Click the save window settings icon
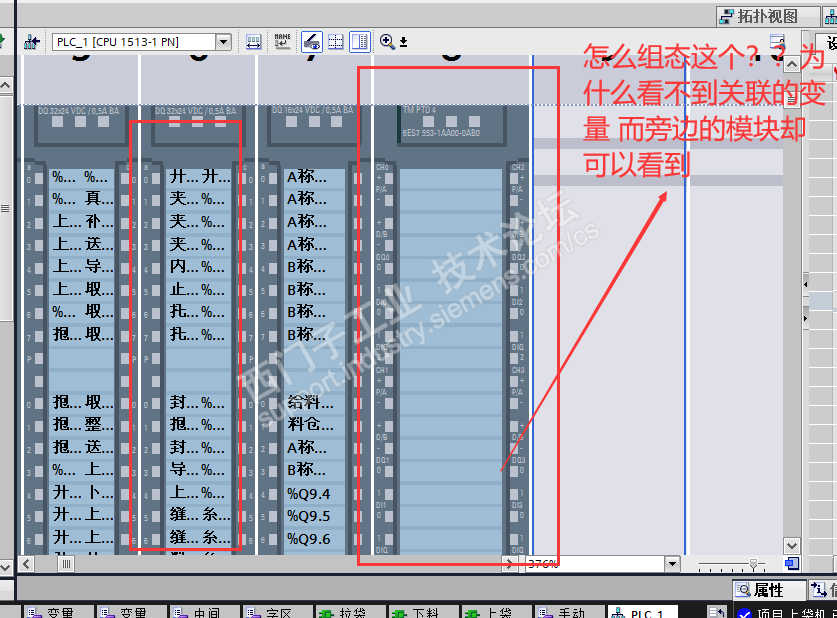 pyautogui.click(x=777, y=41)
